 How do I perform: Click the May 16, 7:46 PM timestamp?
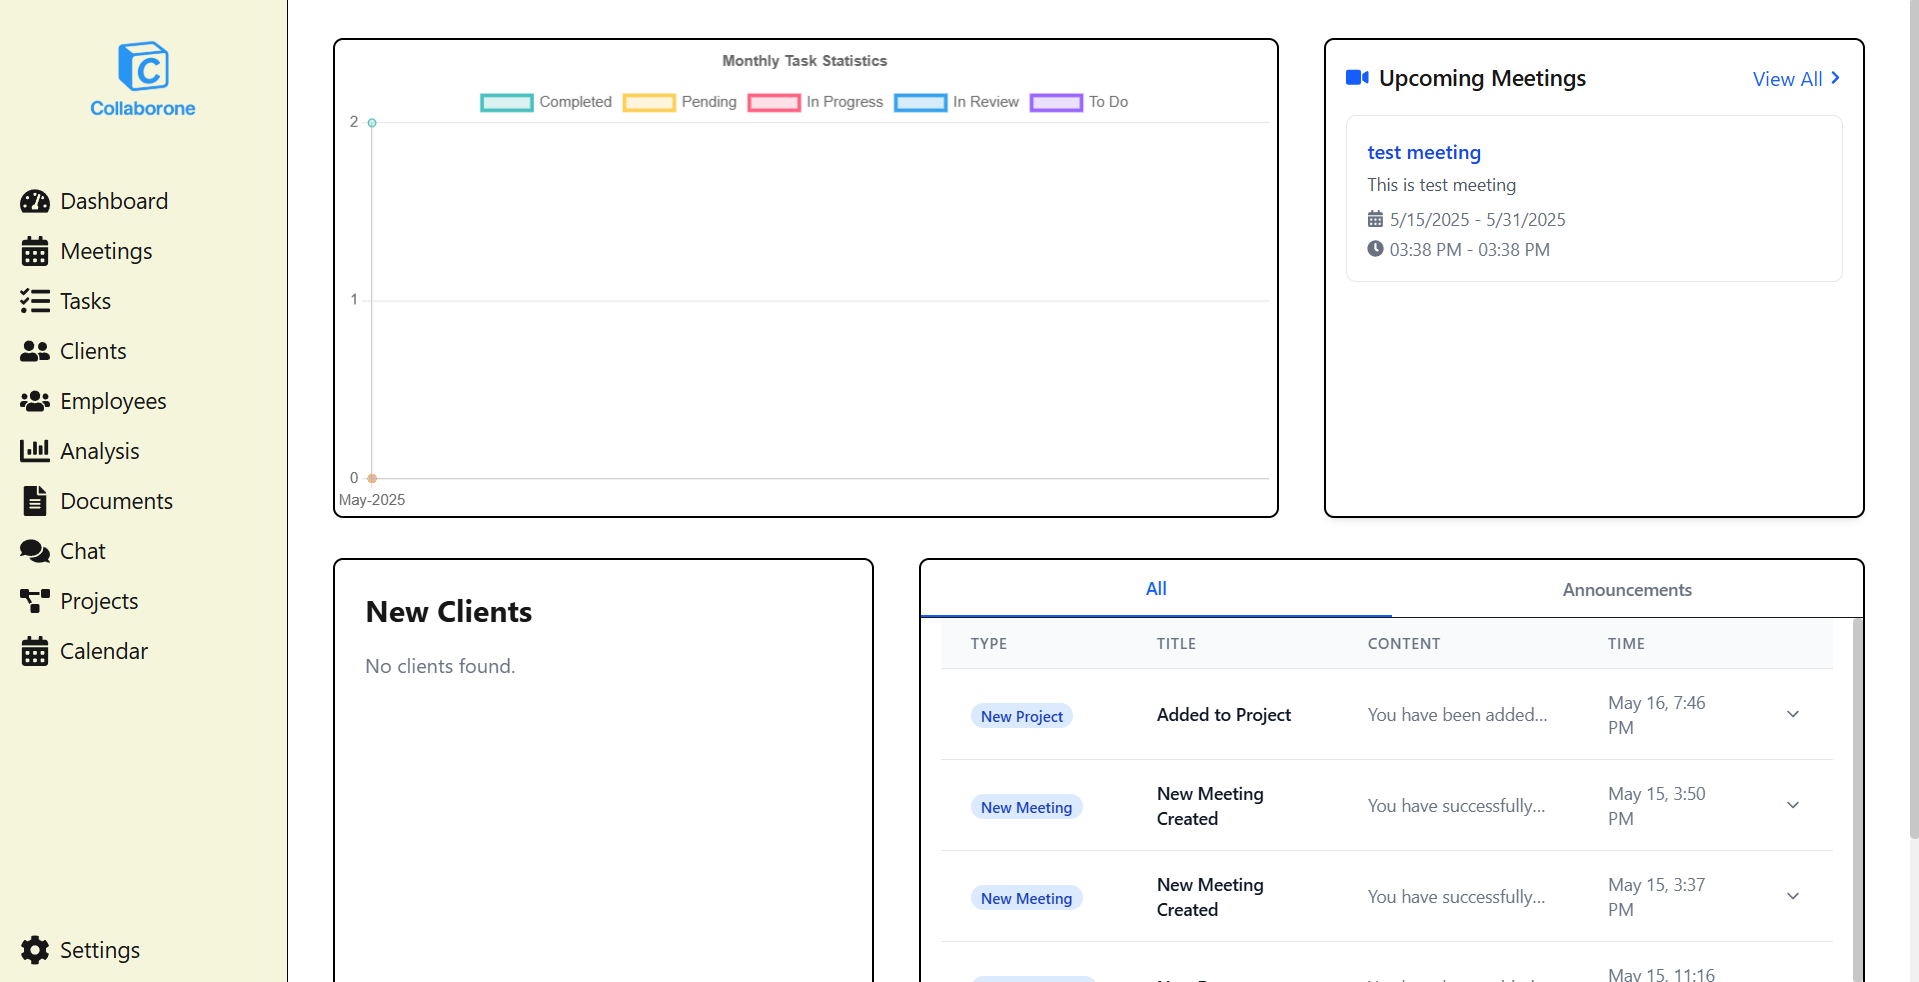click(x=1656, y=715)
